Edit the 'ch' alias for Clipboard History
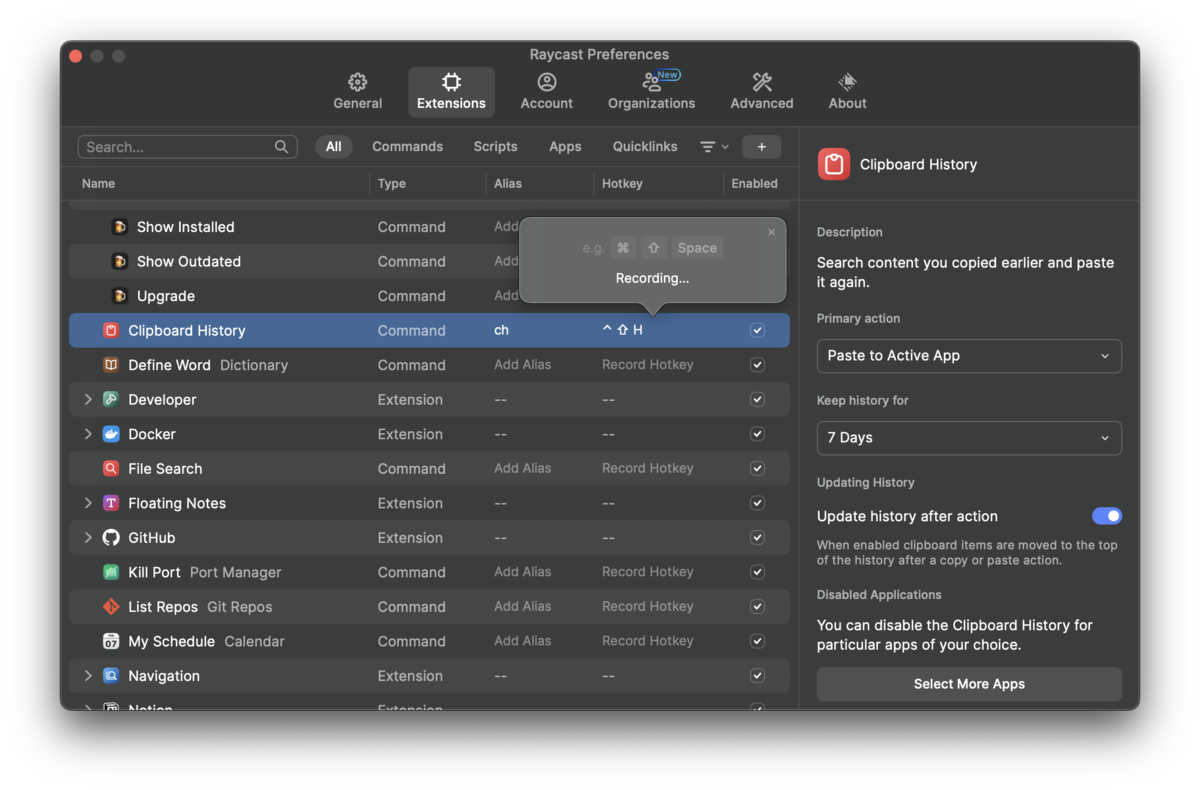1200x790 pixels. point(501,330)
